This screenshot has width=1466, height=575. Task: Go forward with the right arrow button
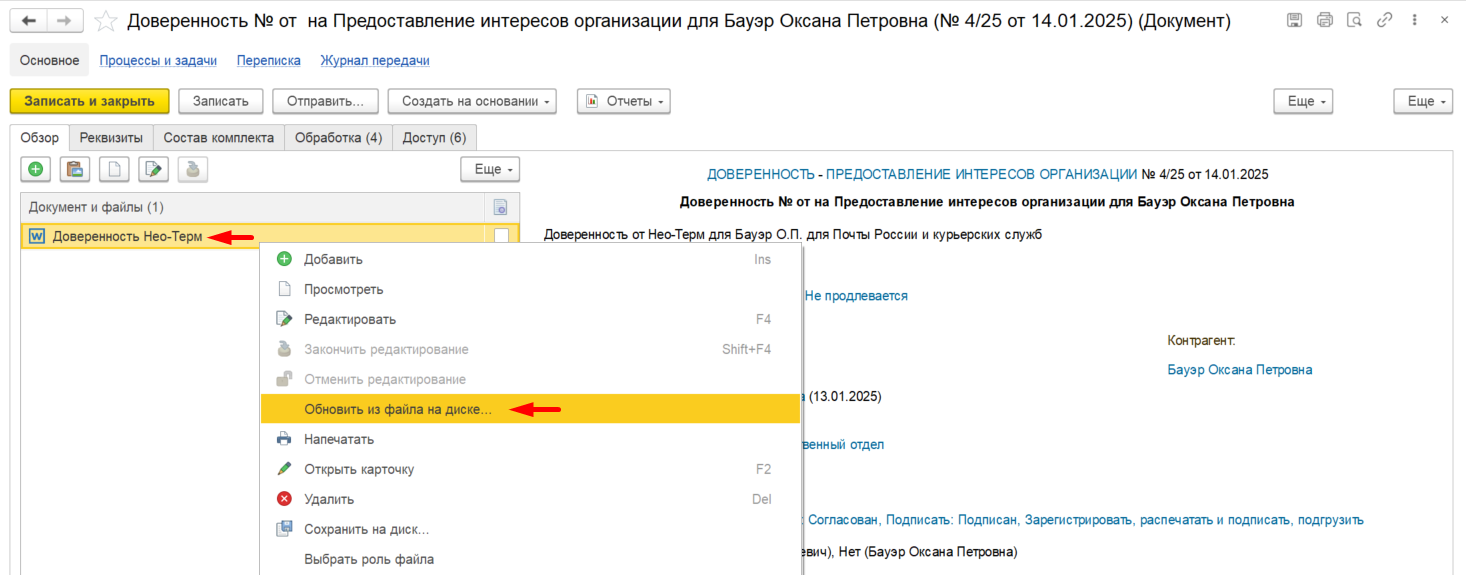point(65,20)
